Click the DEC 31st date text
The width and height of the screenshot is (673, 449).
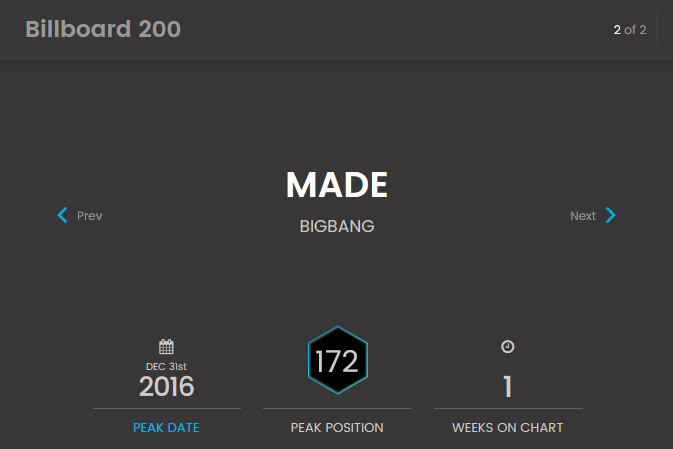tap(167, 366)
